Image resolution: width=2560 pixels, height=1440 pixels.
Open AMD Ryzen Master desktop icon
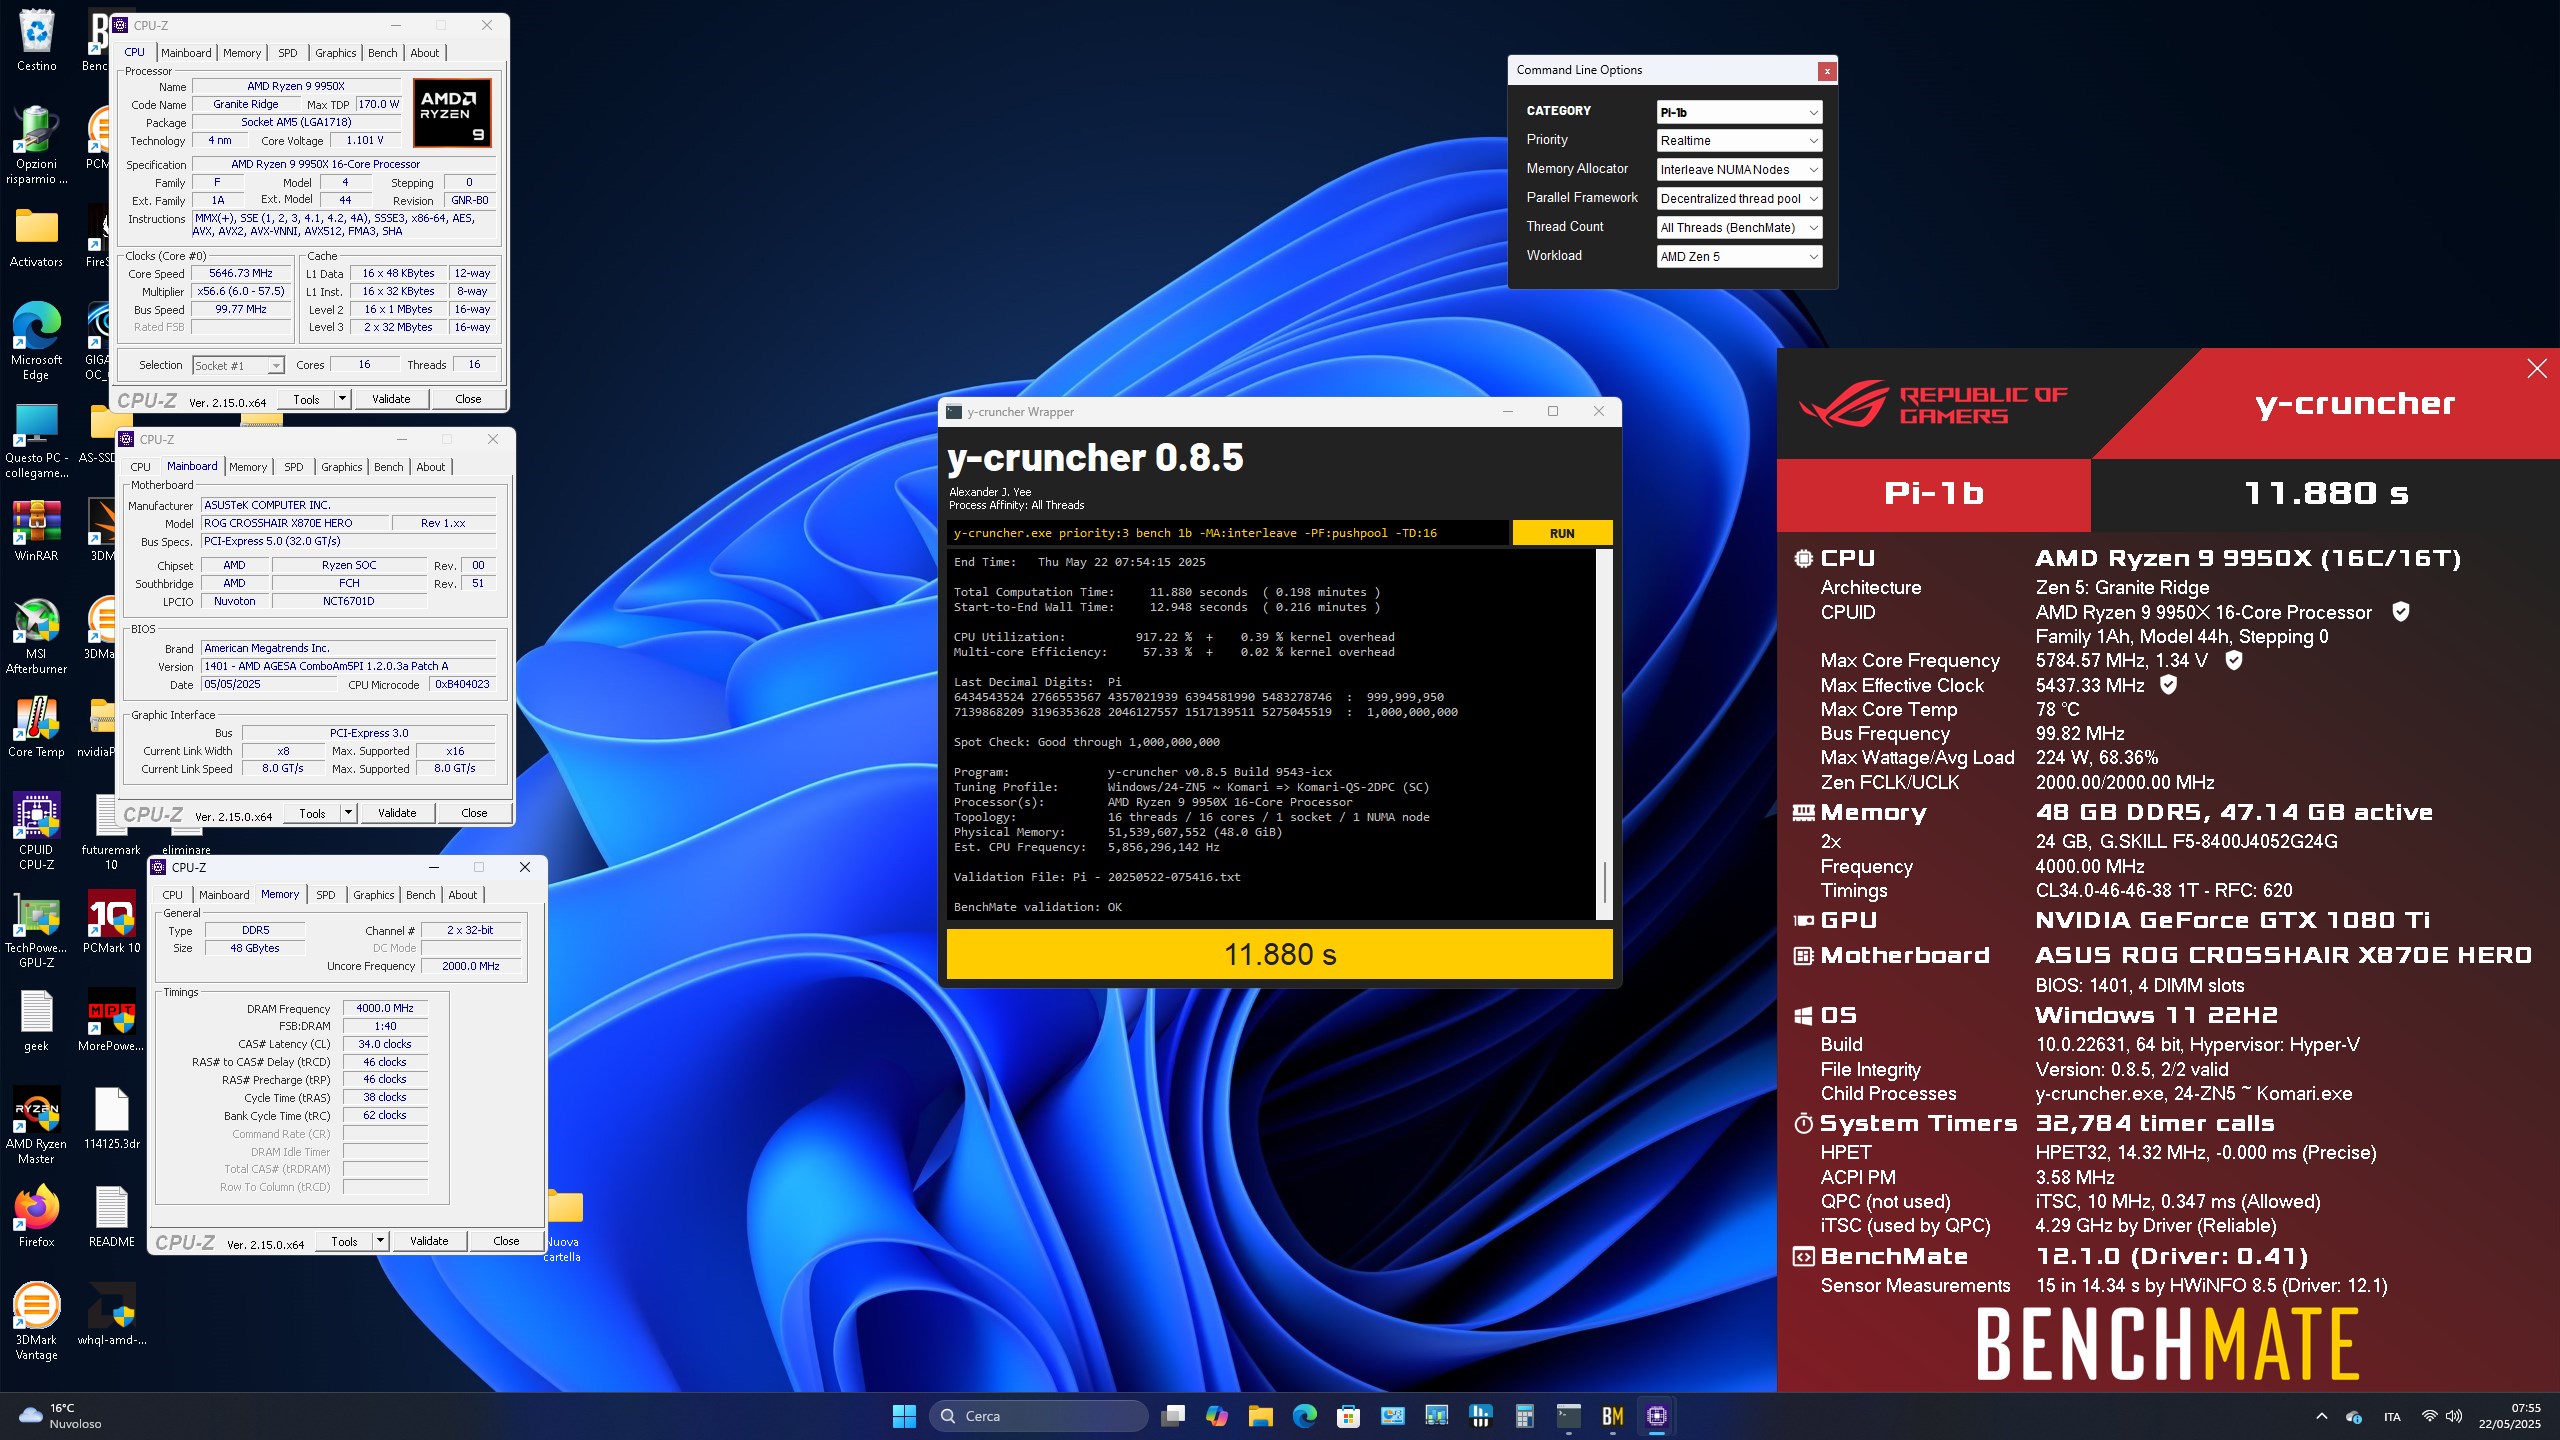[37, 1124]
